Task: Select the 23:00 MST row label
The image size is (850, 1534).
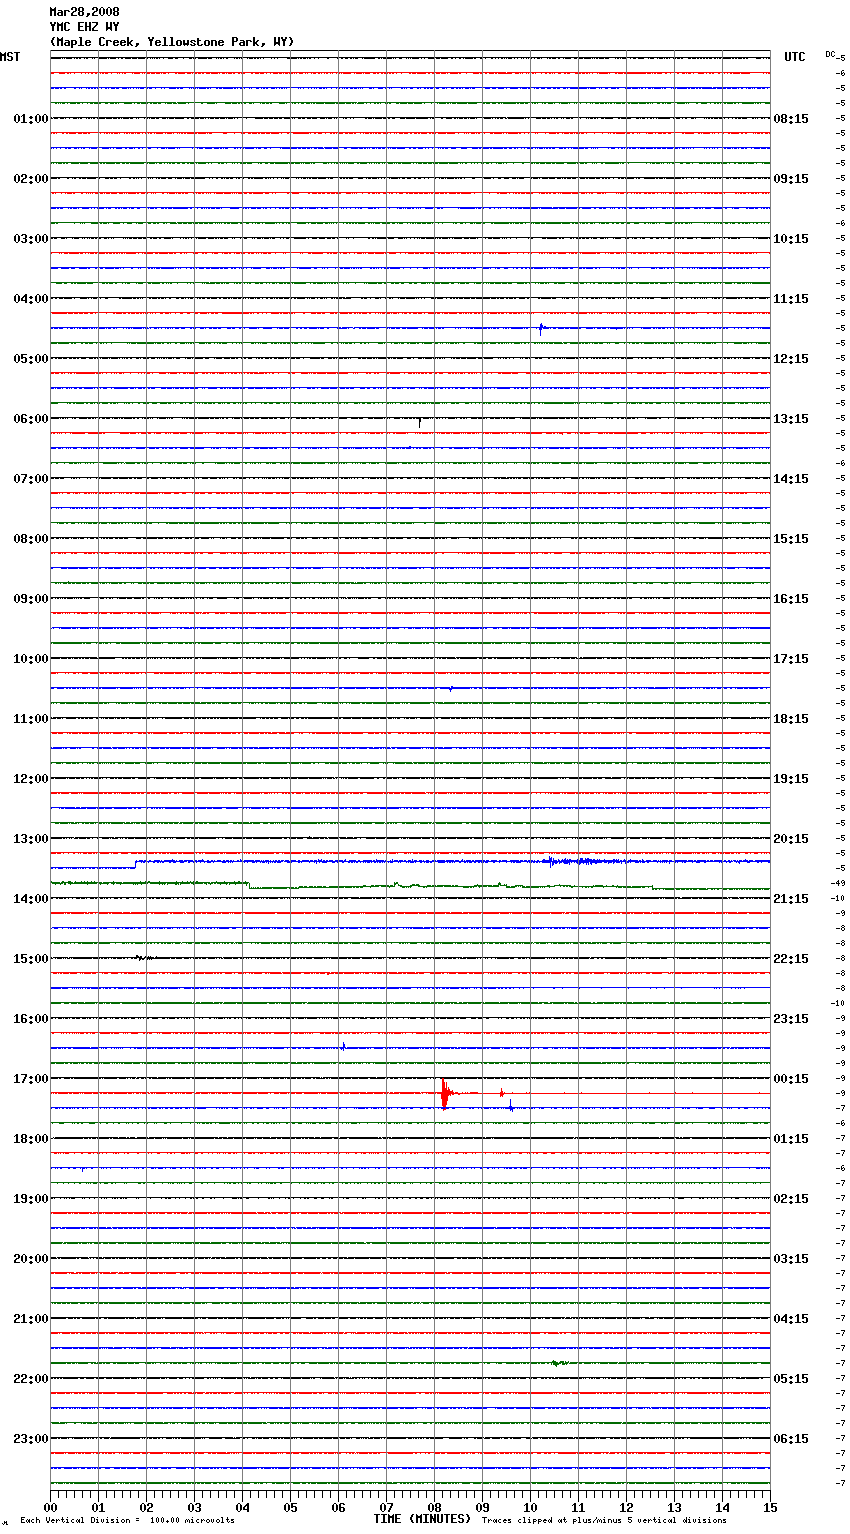Action: click(x=31, y=1439)
